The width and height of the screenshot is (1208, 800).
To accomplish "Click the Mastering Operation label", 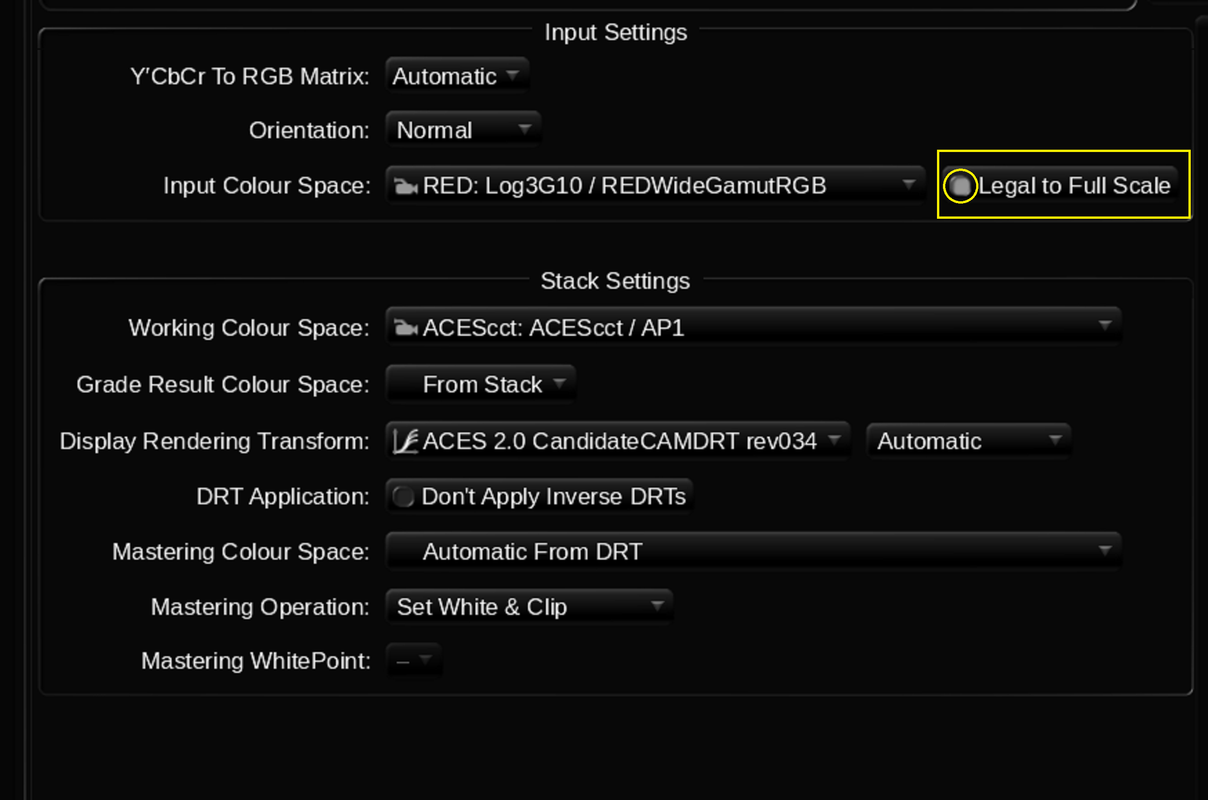I will pos(261,607).
